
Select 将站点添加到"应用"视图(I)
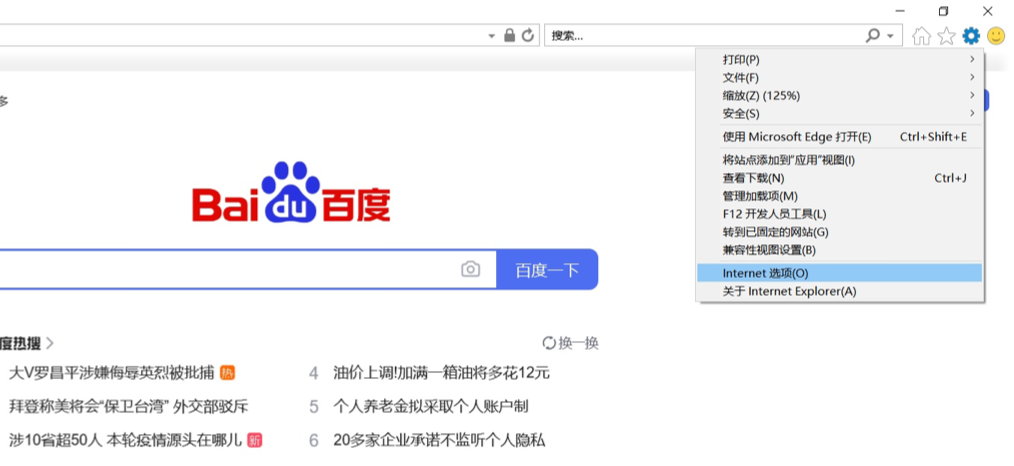[x=839, y=160]
